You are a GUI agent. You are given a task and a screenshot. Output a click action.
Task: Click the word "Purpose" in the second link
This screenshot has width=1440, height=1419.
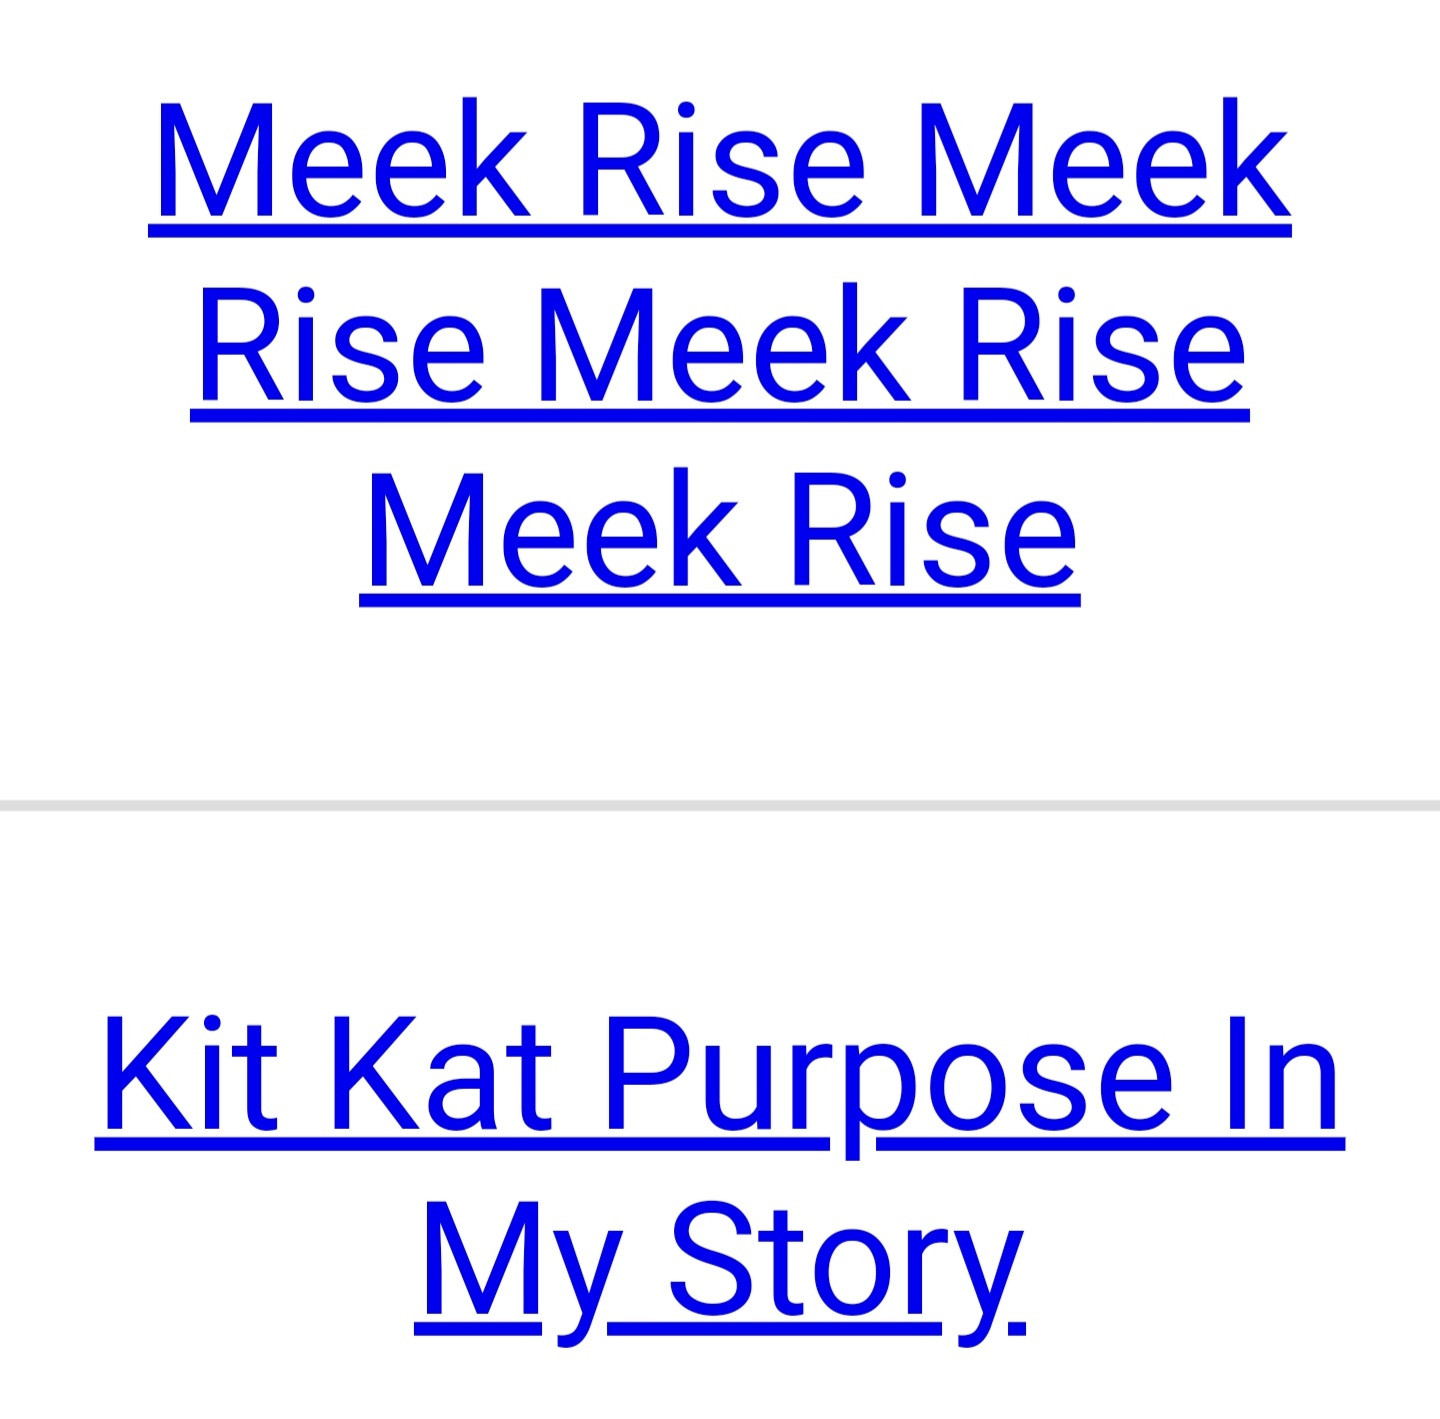pyautogui.click(x=888, y=1075)
